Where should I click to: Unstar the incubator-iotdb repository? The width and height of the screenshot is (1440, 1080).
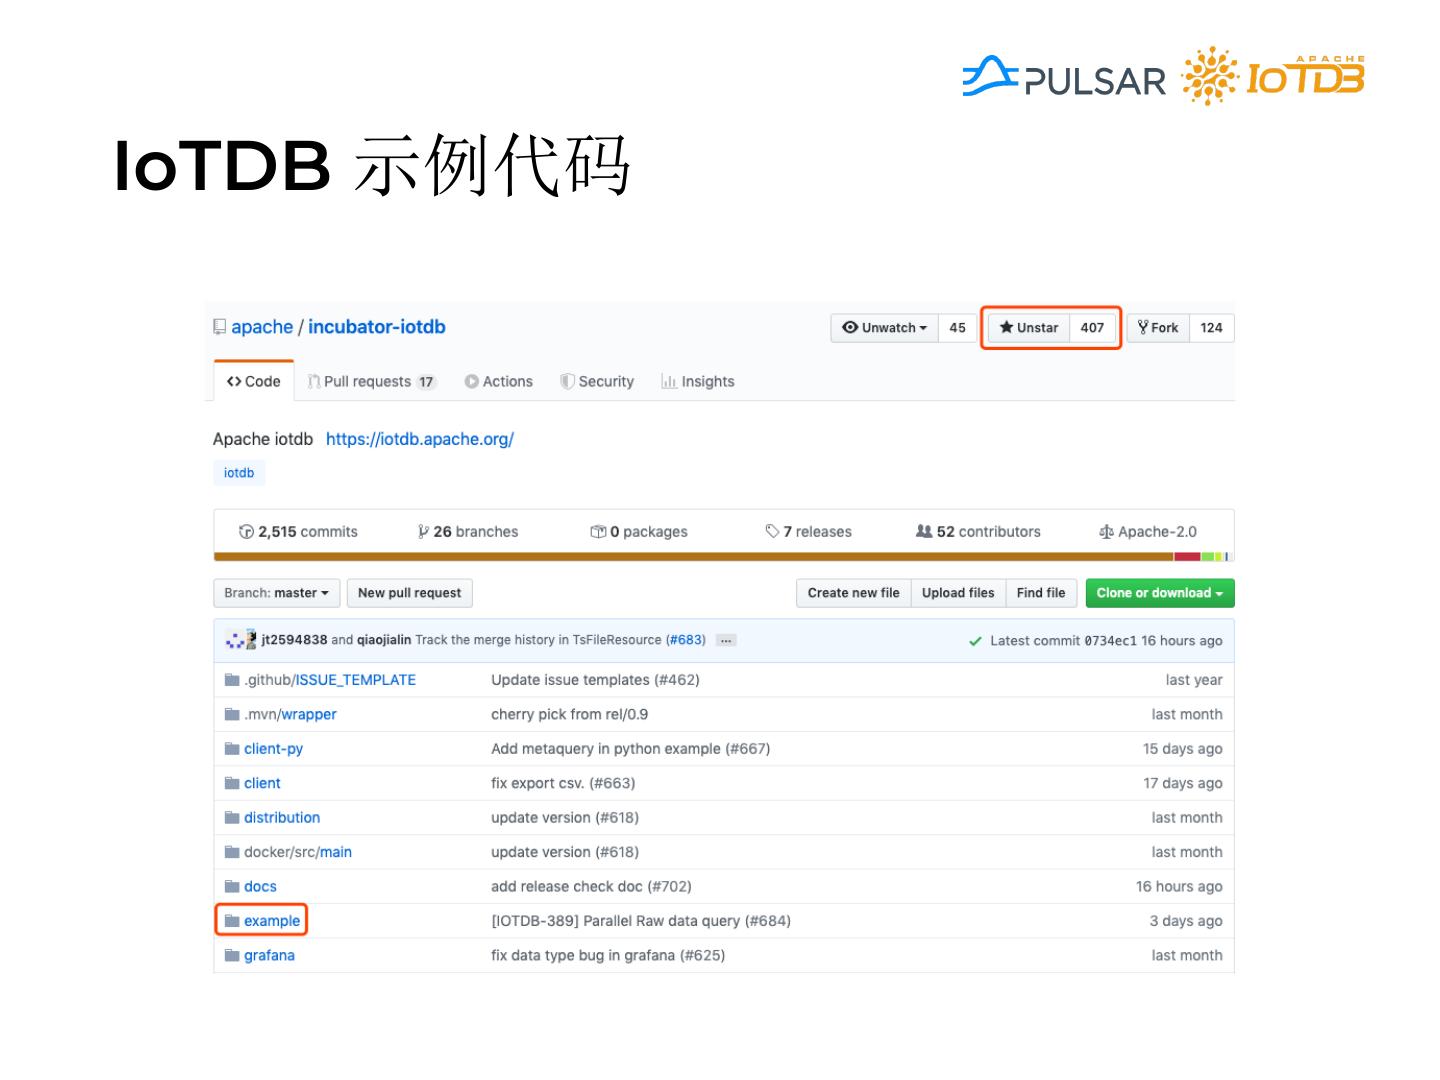point(1029,328)
